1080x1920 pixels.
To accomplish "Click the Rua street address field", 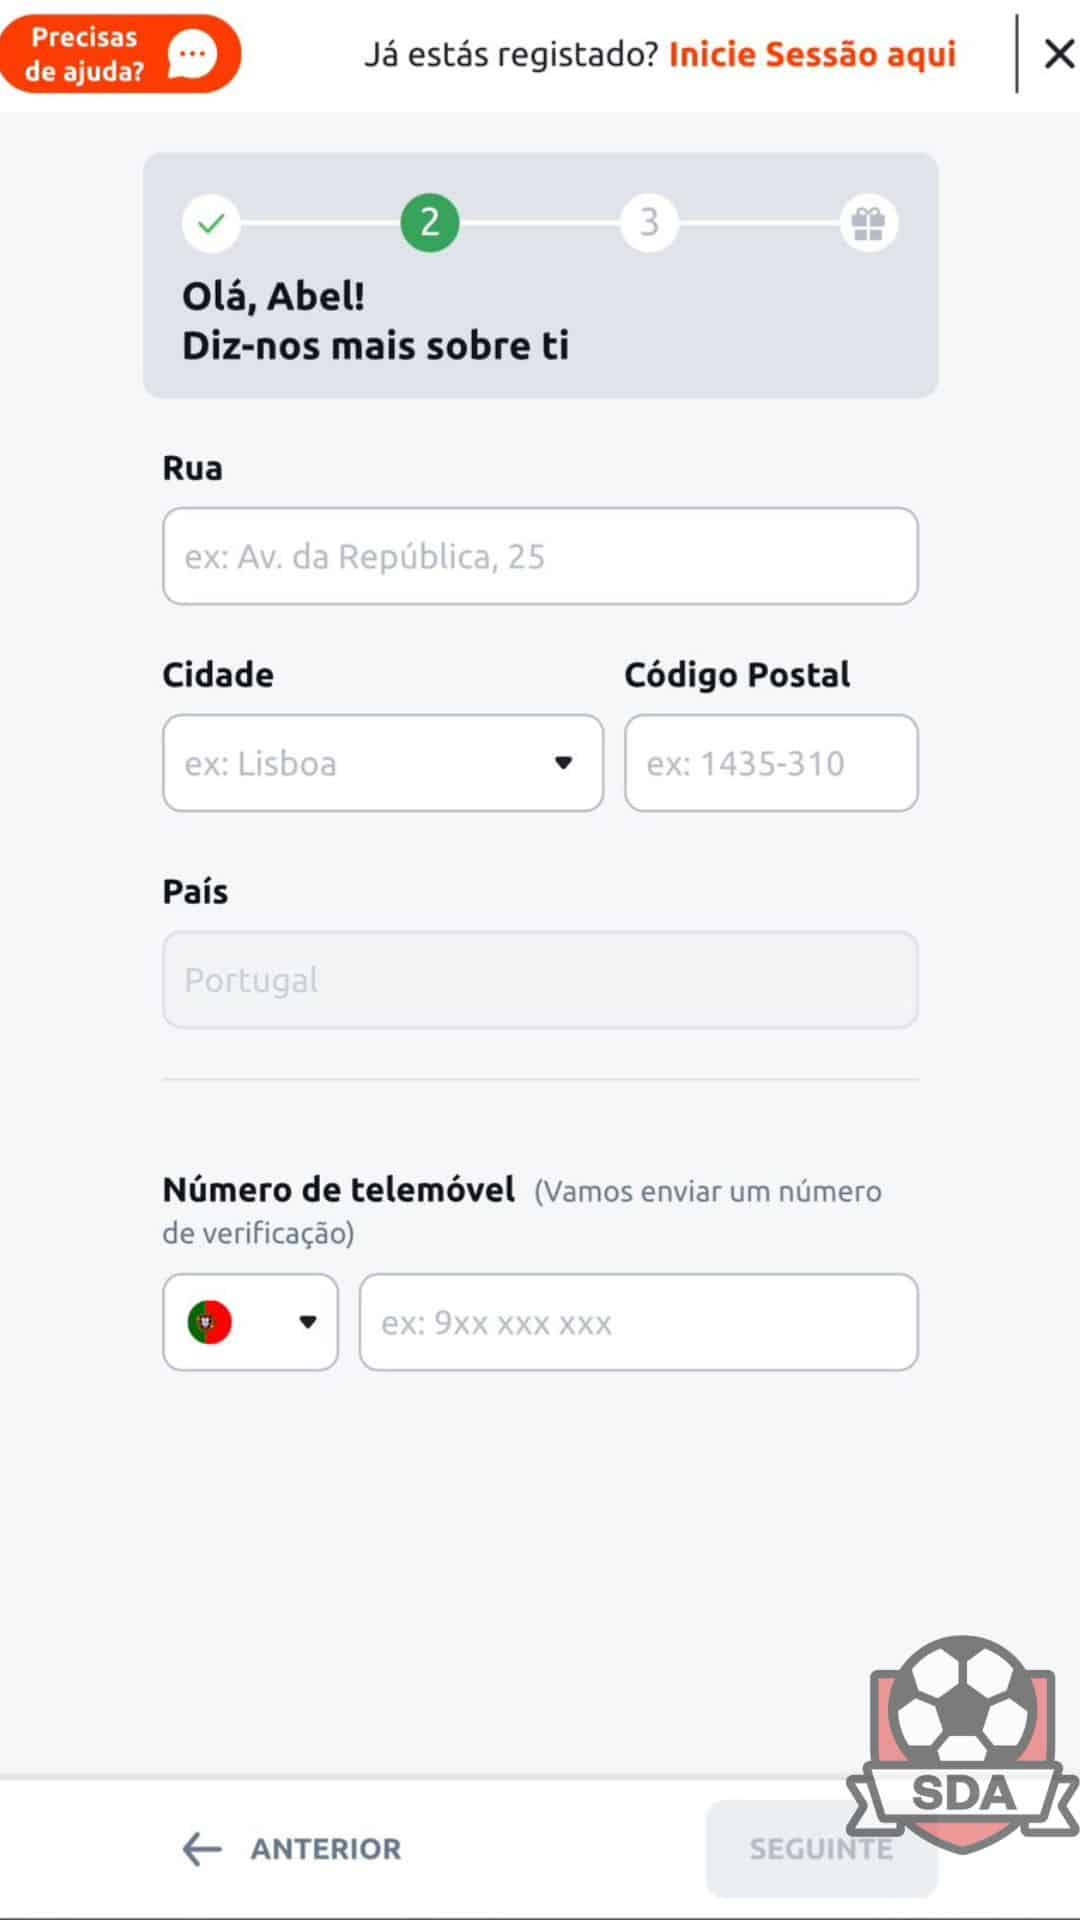I will (540, 556).
